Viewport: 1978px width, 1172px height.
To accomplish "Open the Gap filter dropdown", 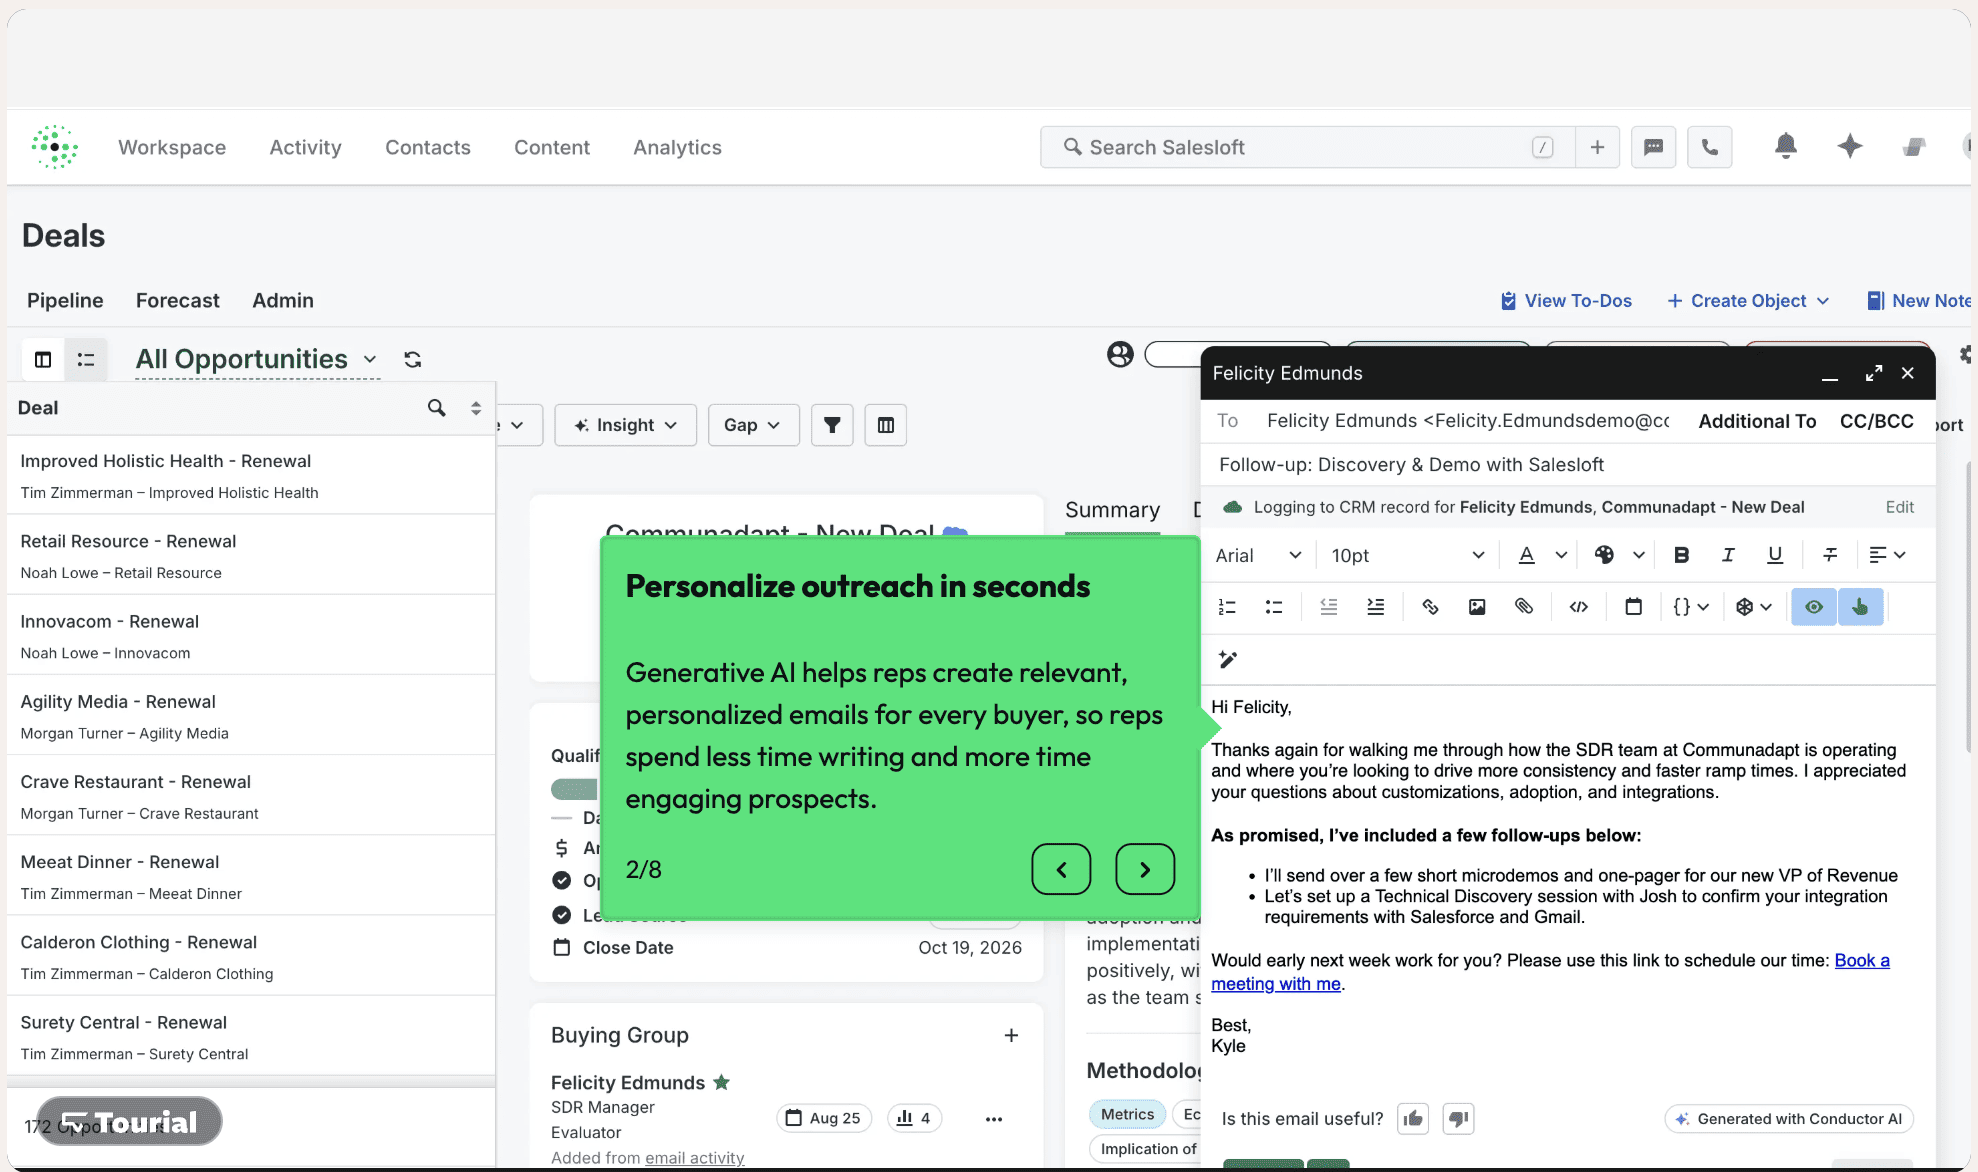I will click(x=752, y=425).
